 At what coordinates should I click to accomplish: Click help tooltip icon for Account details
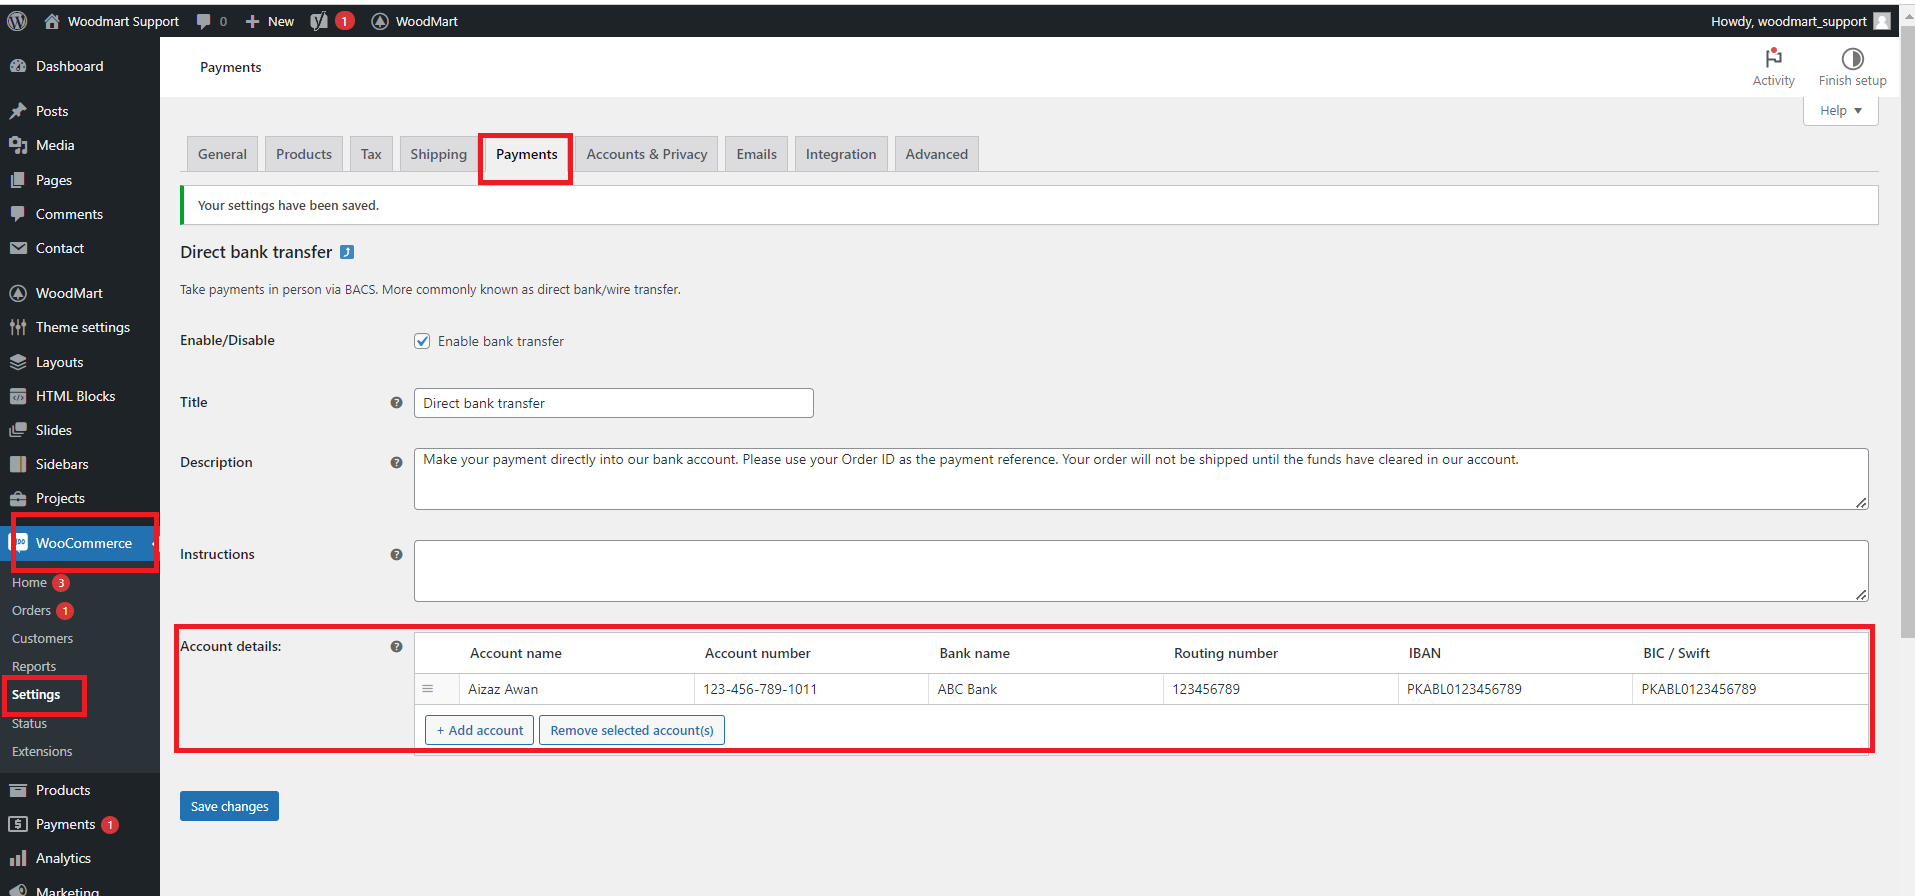pyautogui.click(x=396, y=646)
